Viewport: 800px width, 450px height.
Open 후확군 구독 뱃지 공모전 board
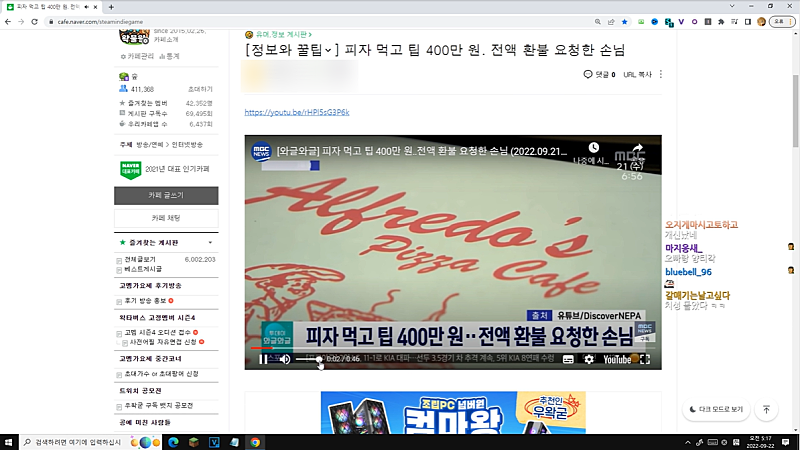coord(159,406)
